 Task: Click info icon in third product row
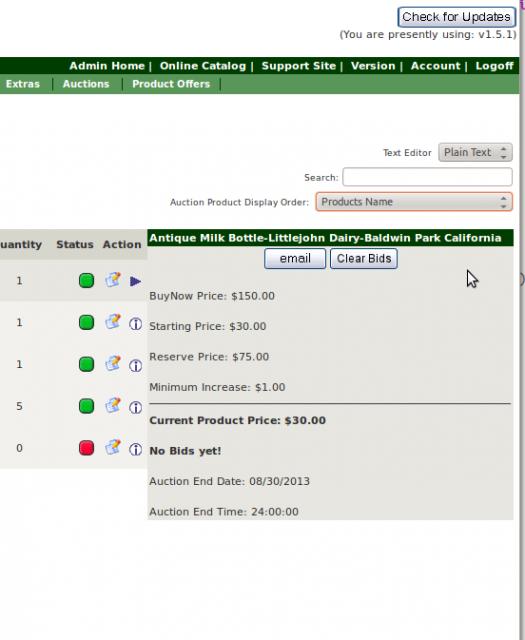(x=136, y=366)
